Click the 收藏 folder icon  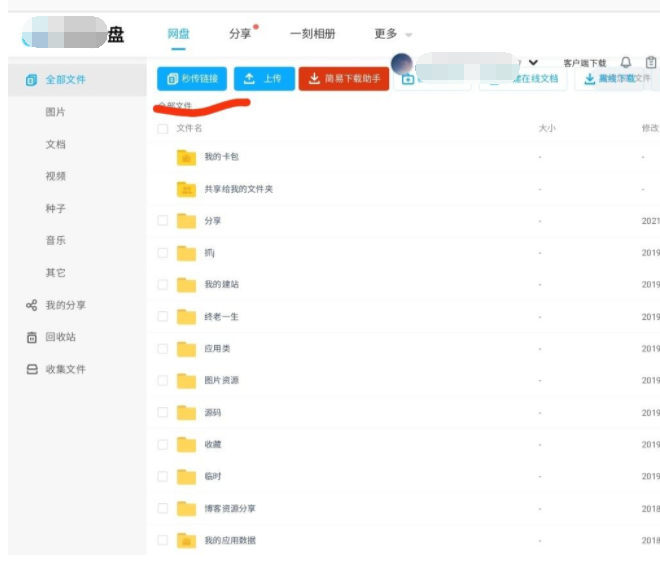(x=186, y=444)
